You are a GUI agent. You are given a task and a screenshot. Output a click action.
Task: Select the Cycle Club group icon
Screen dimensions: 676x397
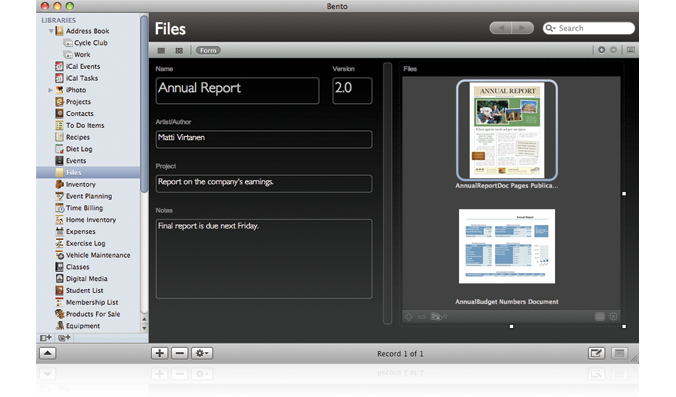(68, 43)
